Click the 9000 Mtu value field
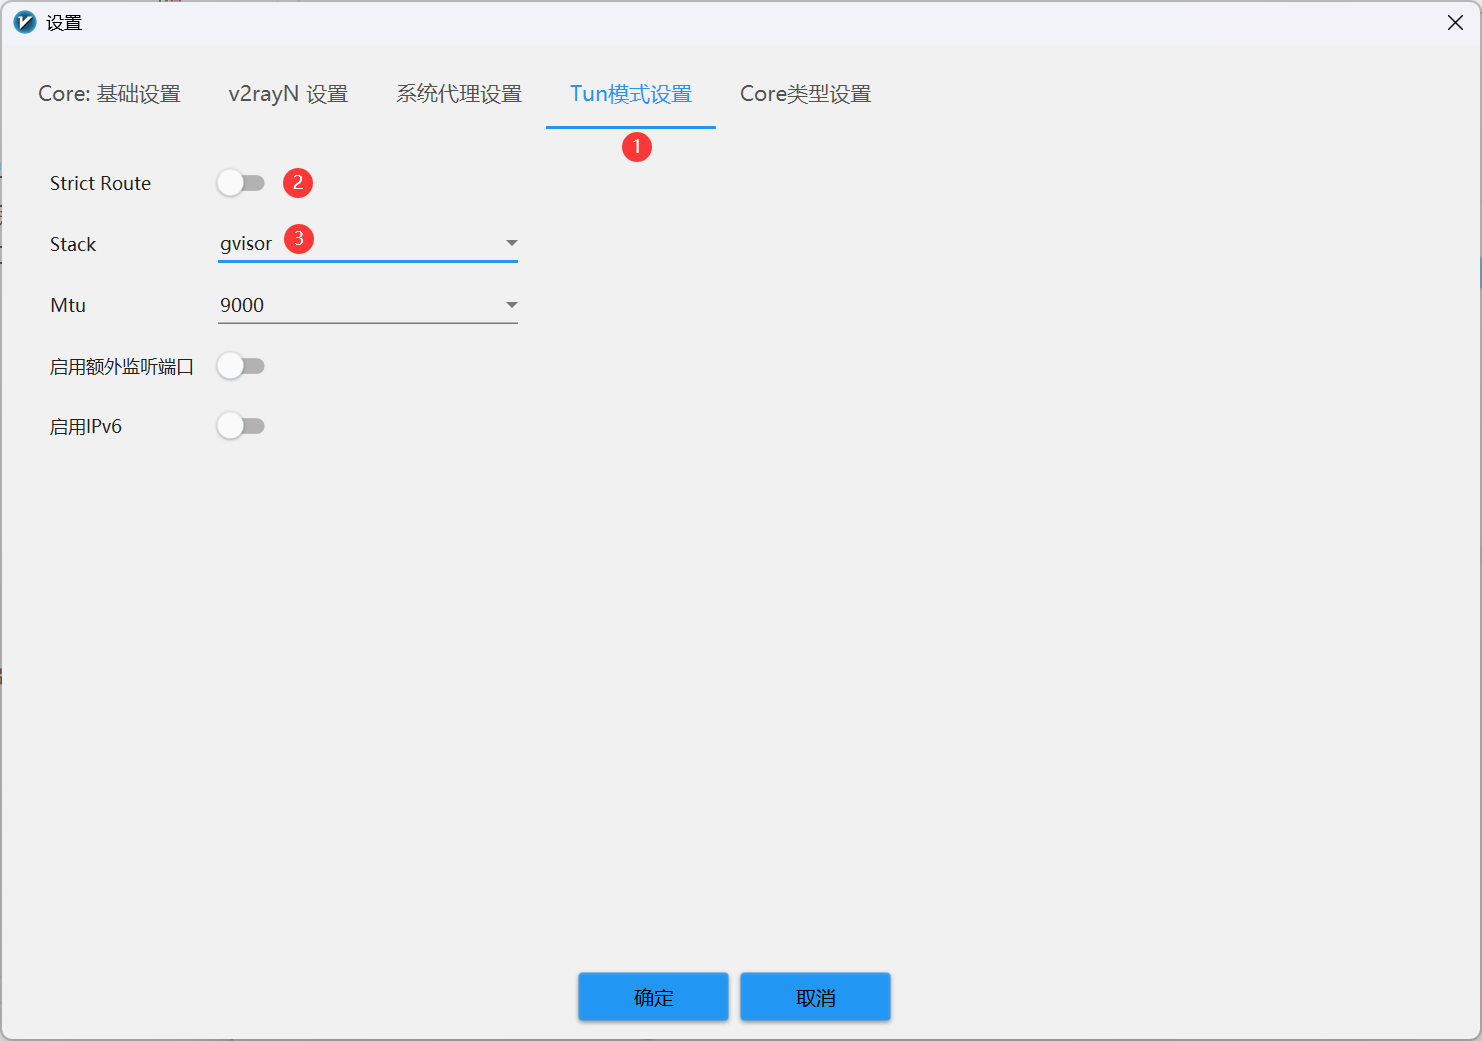Image resolution: width=1482 pixels, height=1041 pixels. pyautogui.click(x=368, y=305)
